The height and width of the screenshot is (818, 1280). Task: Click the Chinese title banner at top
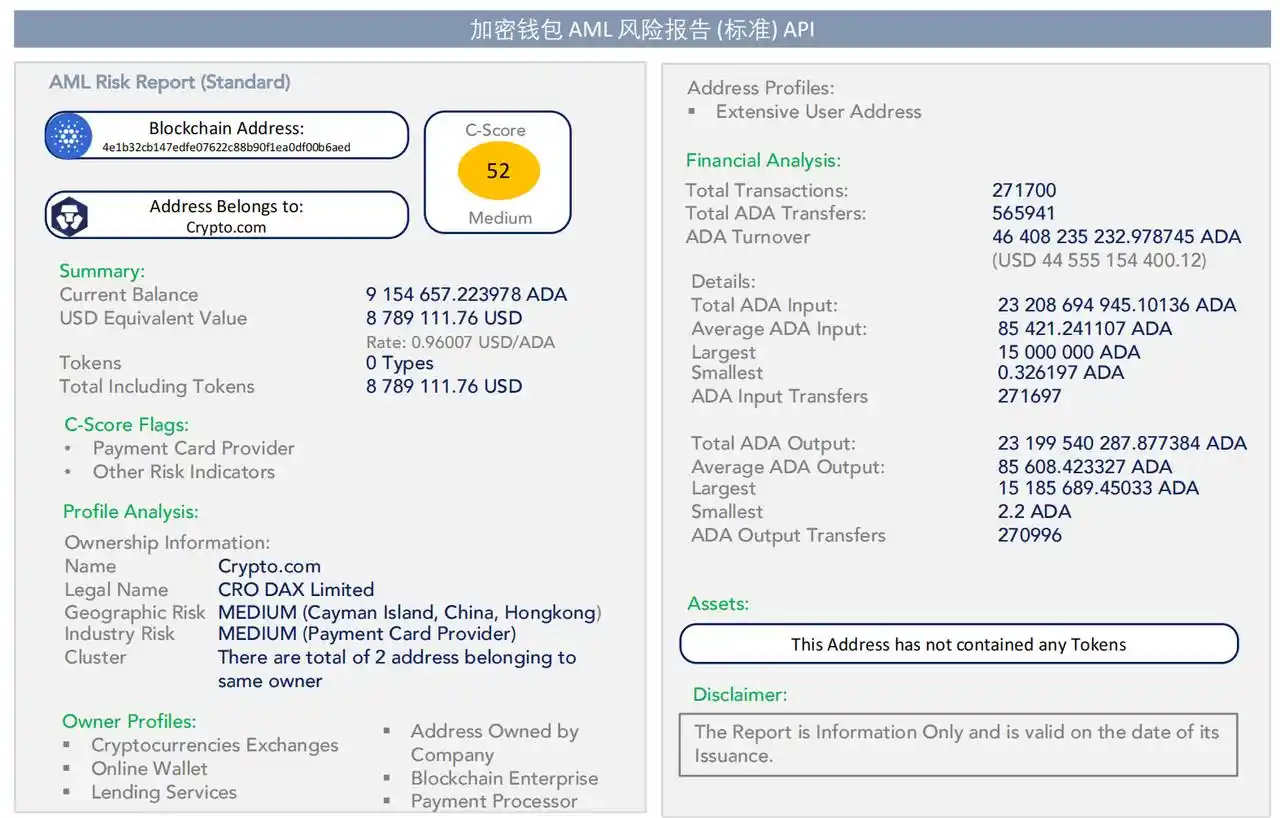coord(641,29)
